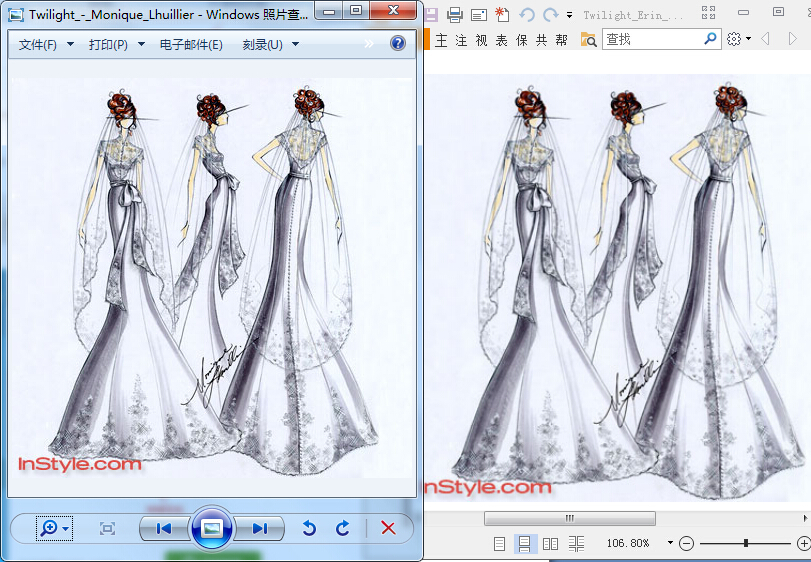
Task: Click the zoom slider handle
Action: pyautogui.click(x=745, y=543)
